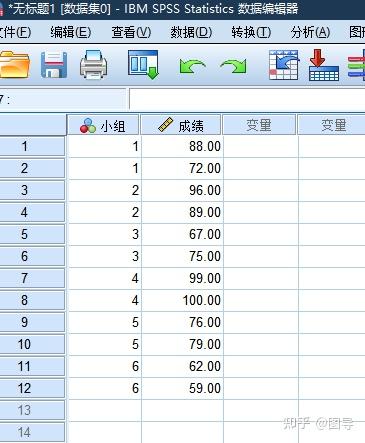Save the dataset with the floppy disk icon
Viewport: 365px width, 443px height.
[x=54, y=65]
